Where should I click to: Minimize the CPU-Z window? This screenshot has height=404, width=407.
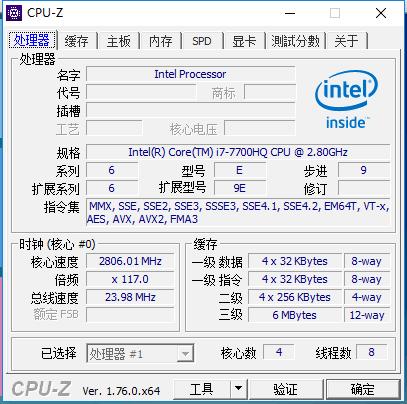click(x=290, y=13)
